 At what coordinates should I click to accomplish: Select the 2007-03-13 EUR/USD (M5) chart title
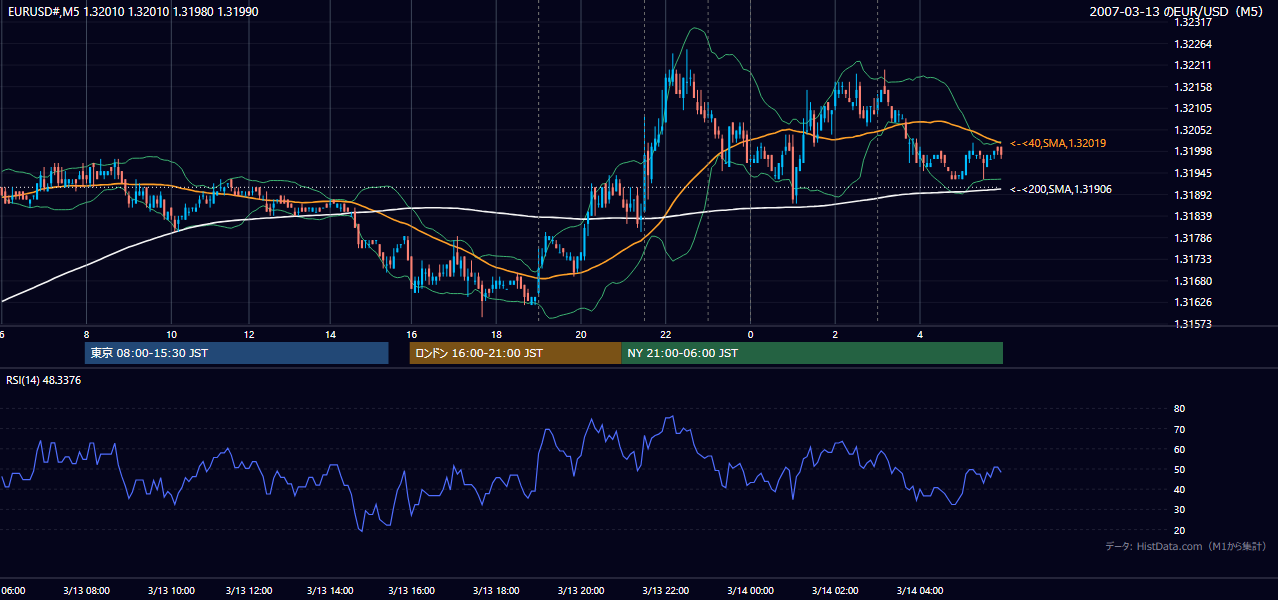[1177, 11]
